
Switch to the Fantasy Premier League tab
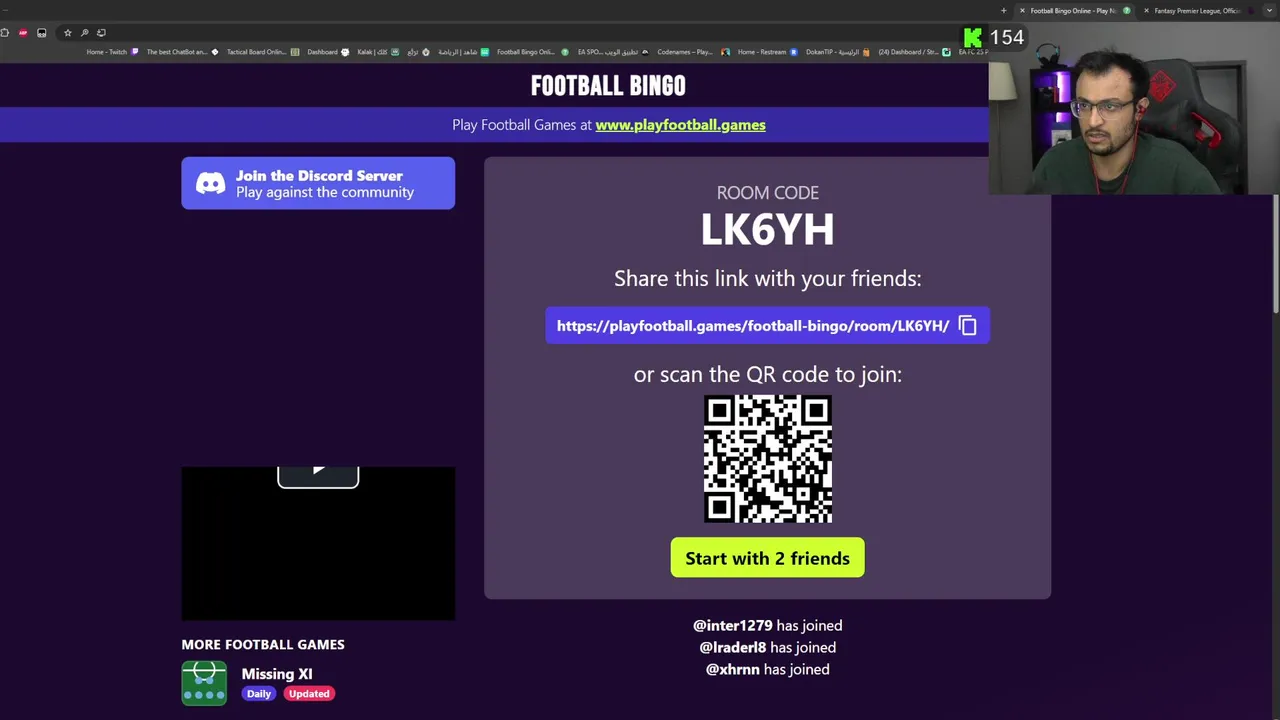1197,11
